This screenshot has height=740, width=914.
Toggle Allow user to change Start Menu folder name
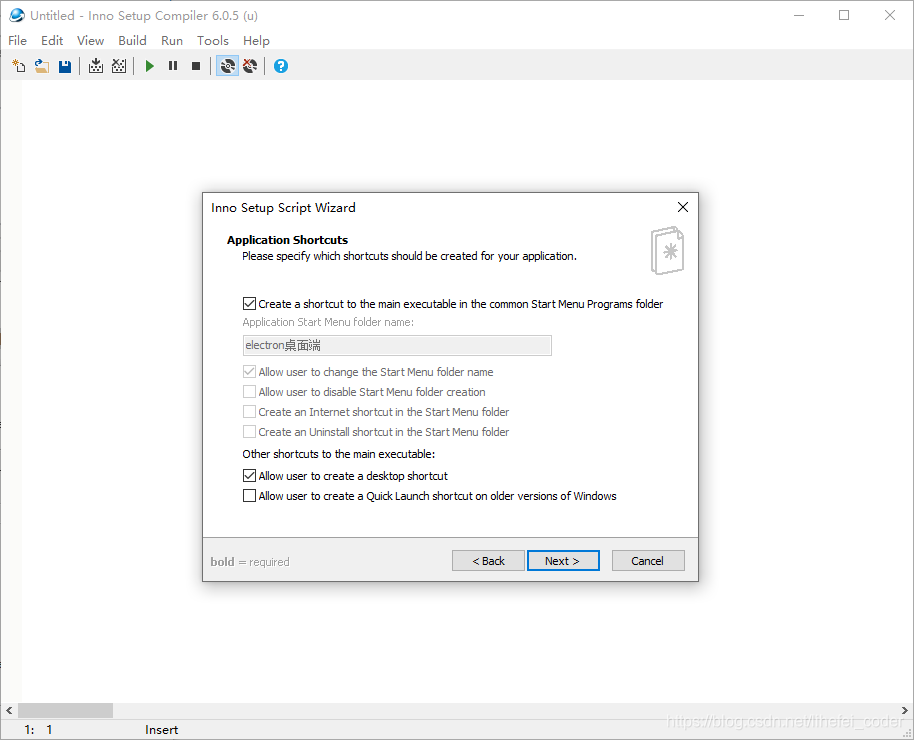(x=249, y=371)
